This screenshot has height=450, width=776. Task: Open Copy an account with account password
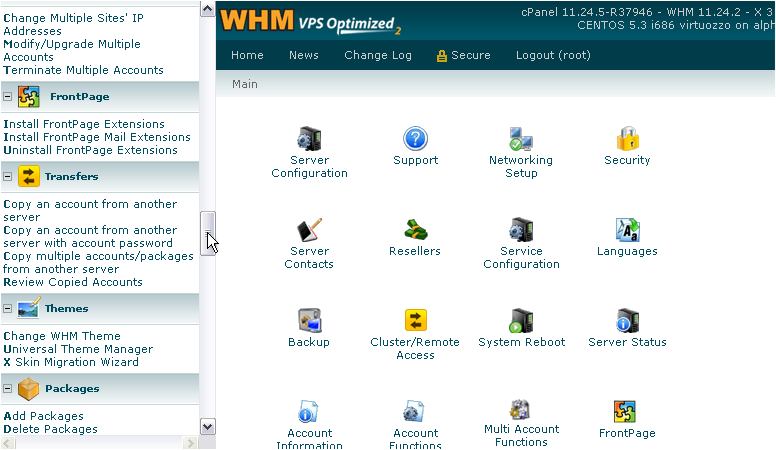90,237
